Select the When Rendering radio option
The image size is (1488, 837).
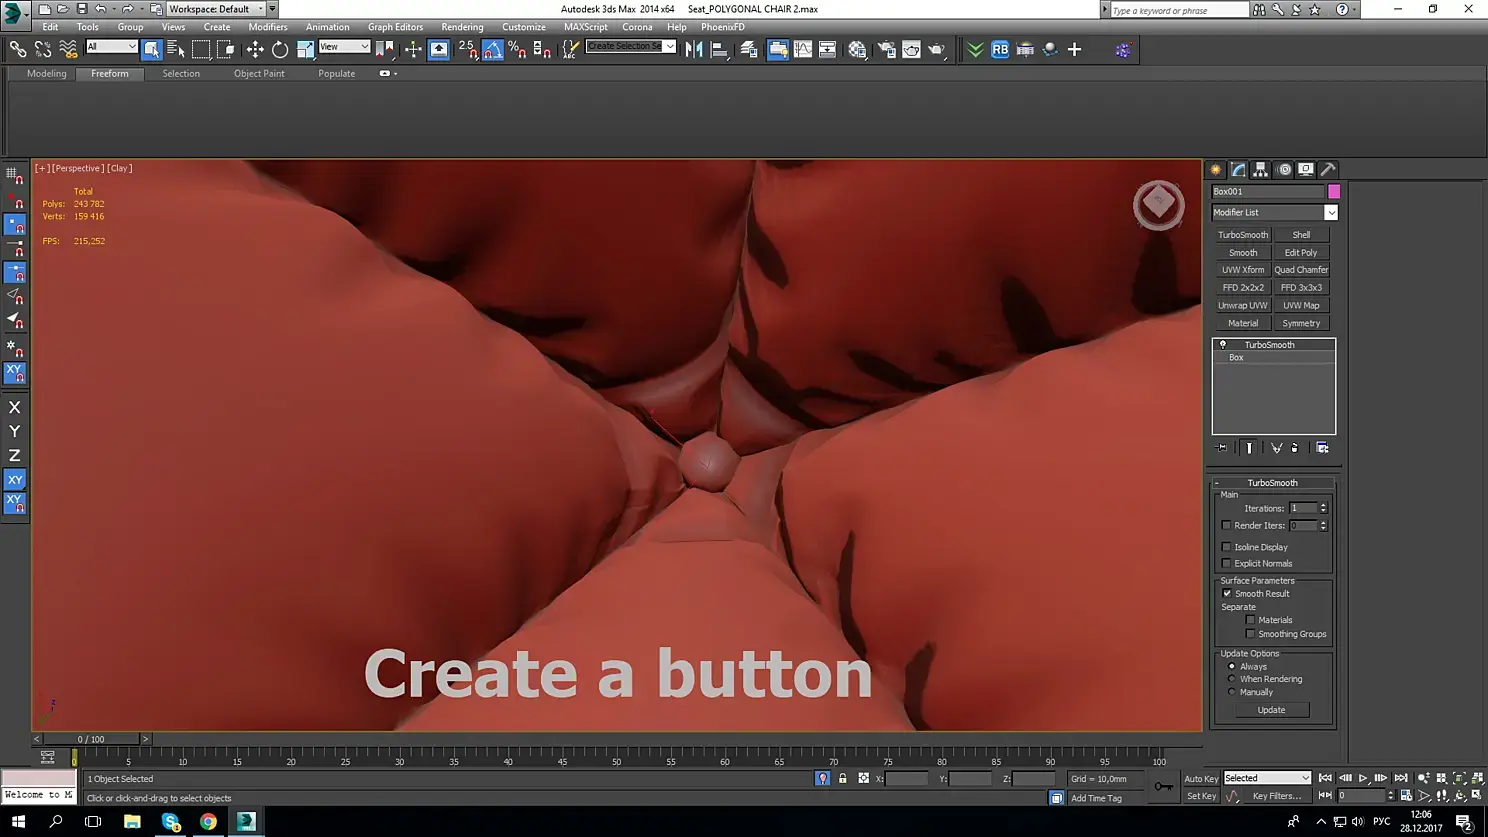click(1232, 679)
